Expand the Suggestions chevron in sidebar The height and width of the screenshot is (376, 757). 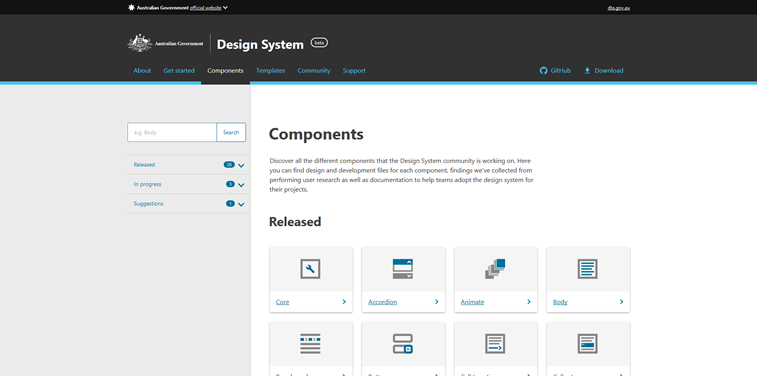(241, 205)
